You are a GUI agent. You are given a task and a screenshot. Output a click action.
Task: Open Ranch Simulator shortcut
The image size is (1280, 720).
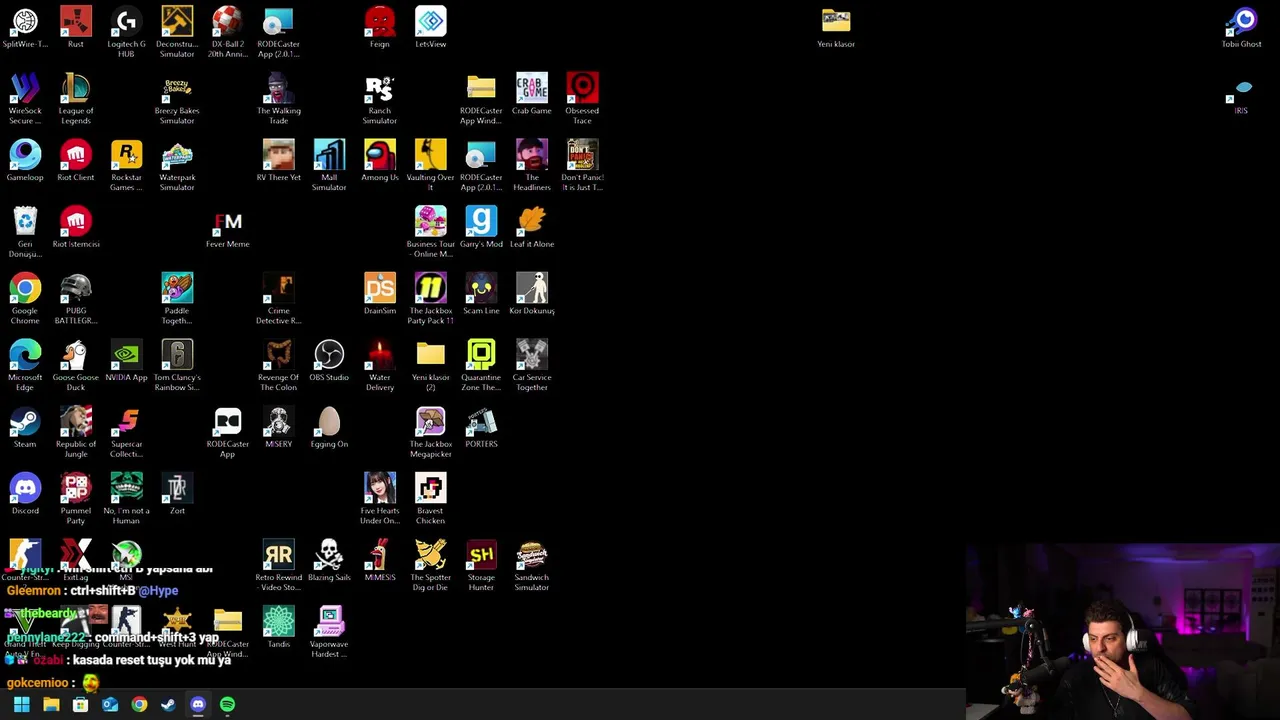click(380, 98)
